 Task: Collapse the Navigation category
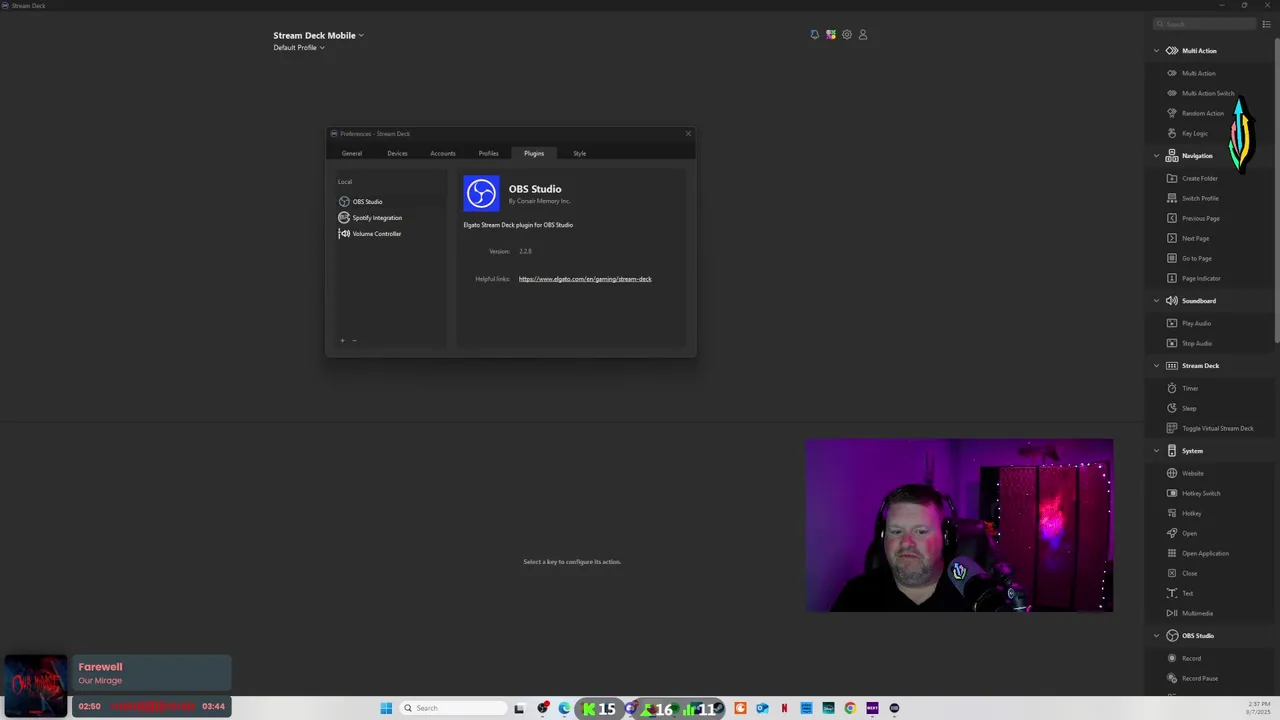[1157, 156]
